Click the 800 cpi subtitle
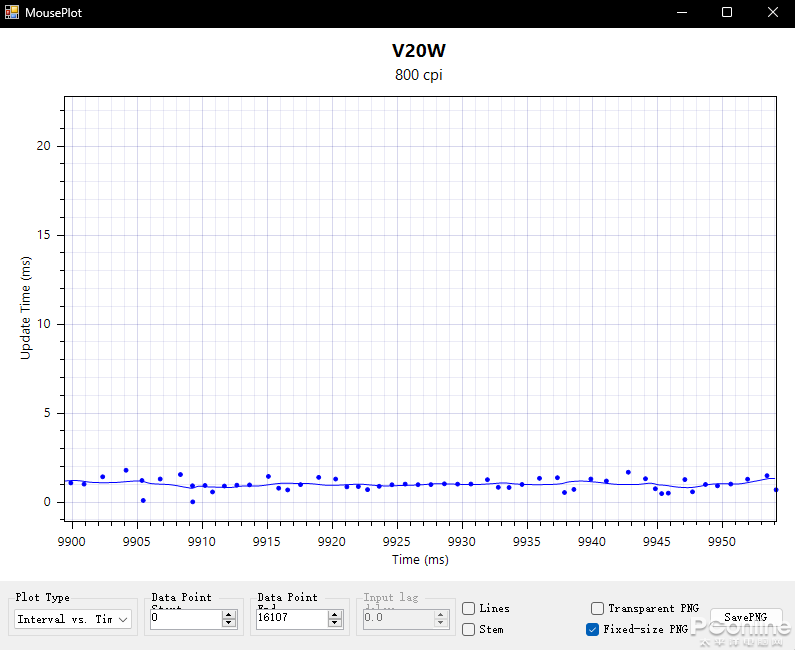The width and height of the screenshot is (795, 650). [x=419, y=75]
